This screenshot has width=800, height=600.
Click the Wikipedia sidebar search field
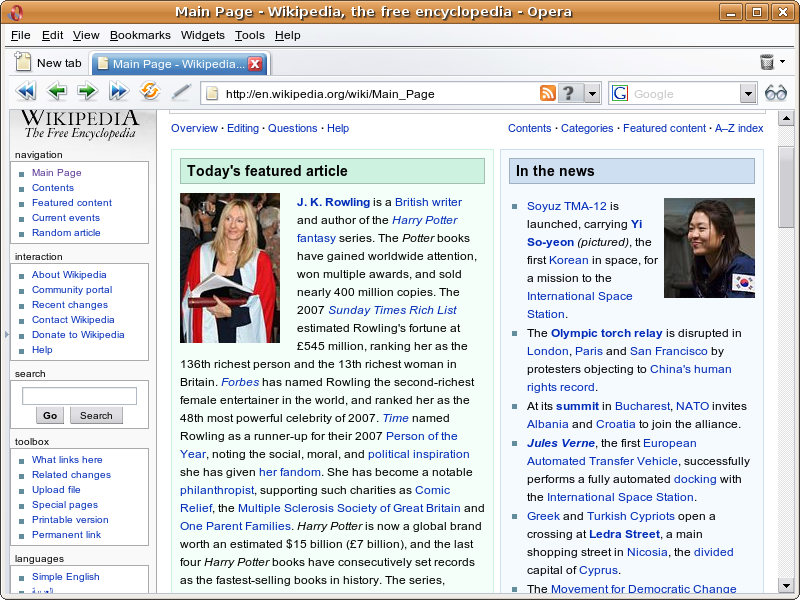[79, 396]
